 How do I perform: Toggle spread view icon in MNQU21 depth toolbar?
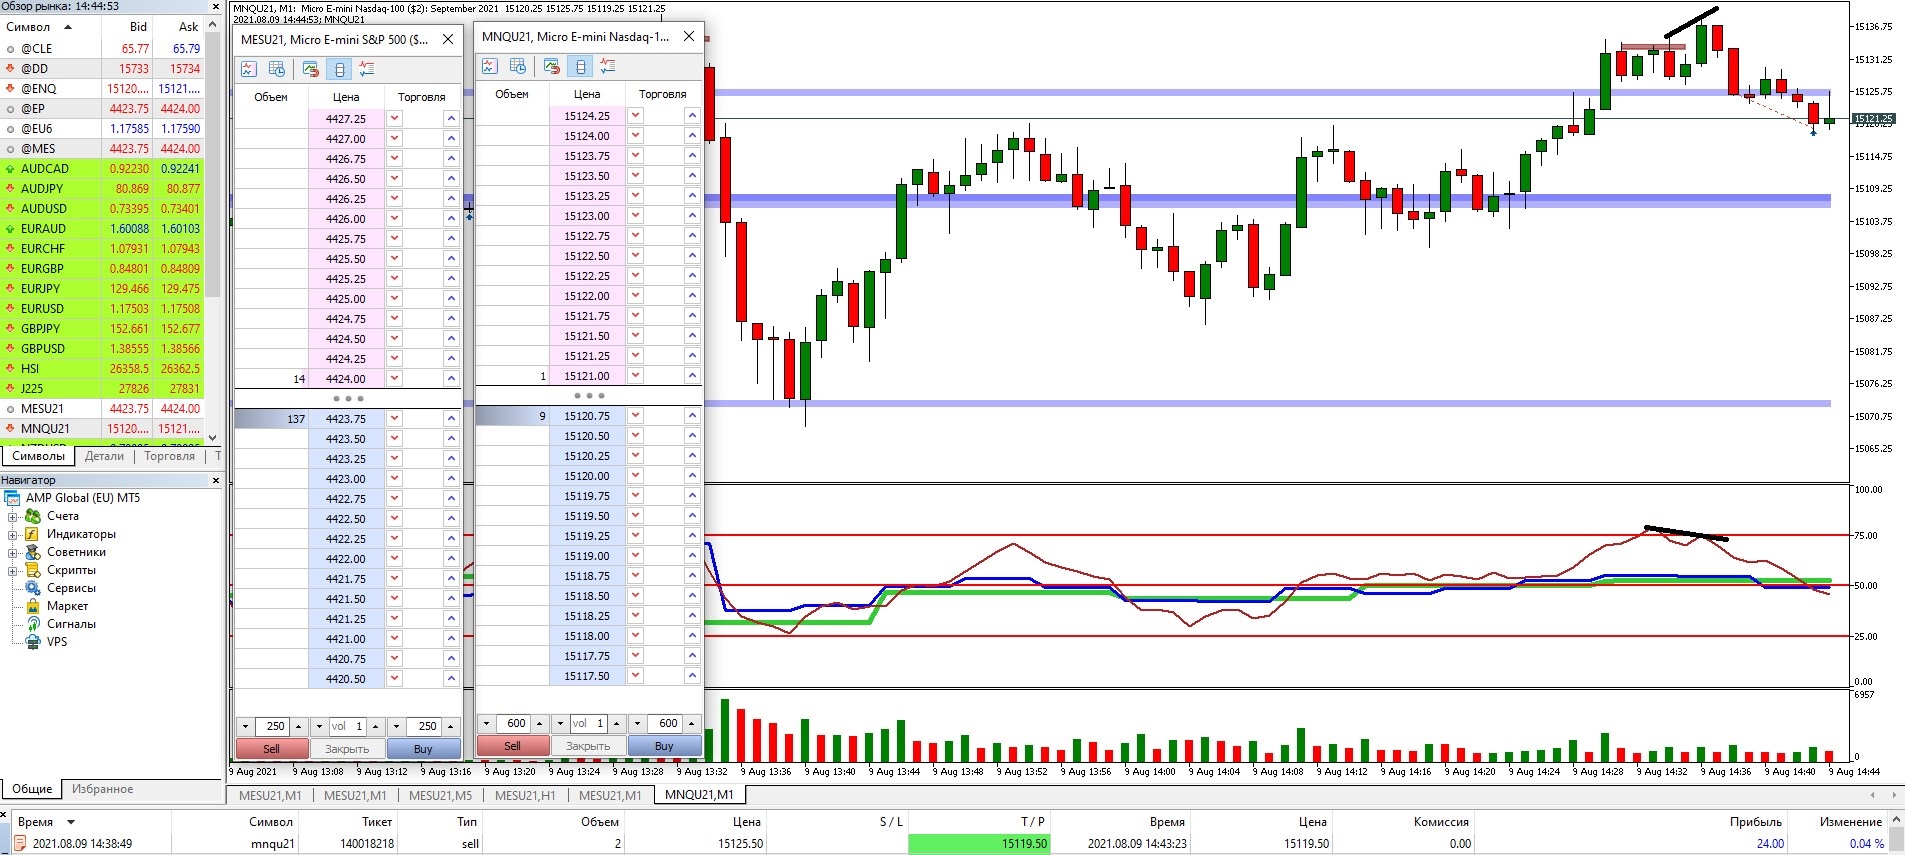[x=580, y=66]
